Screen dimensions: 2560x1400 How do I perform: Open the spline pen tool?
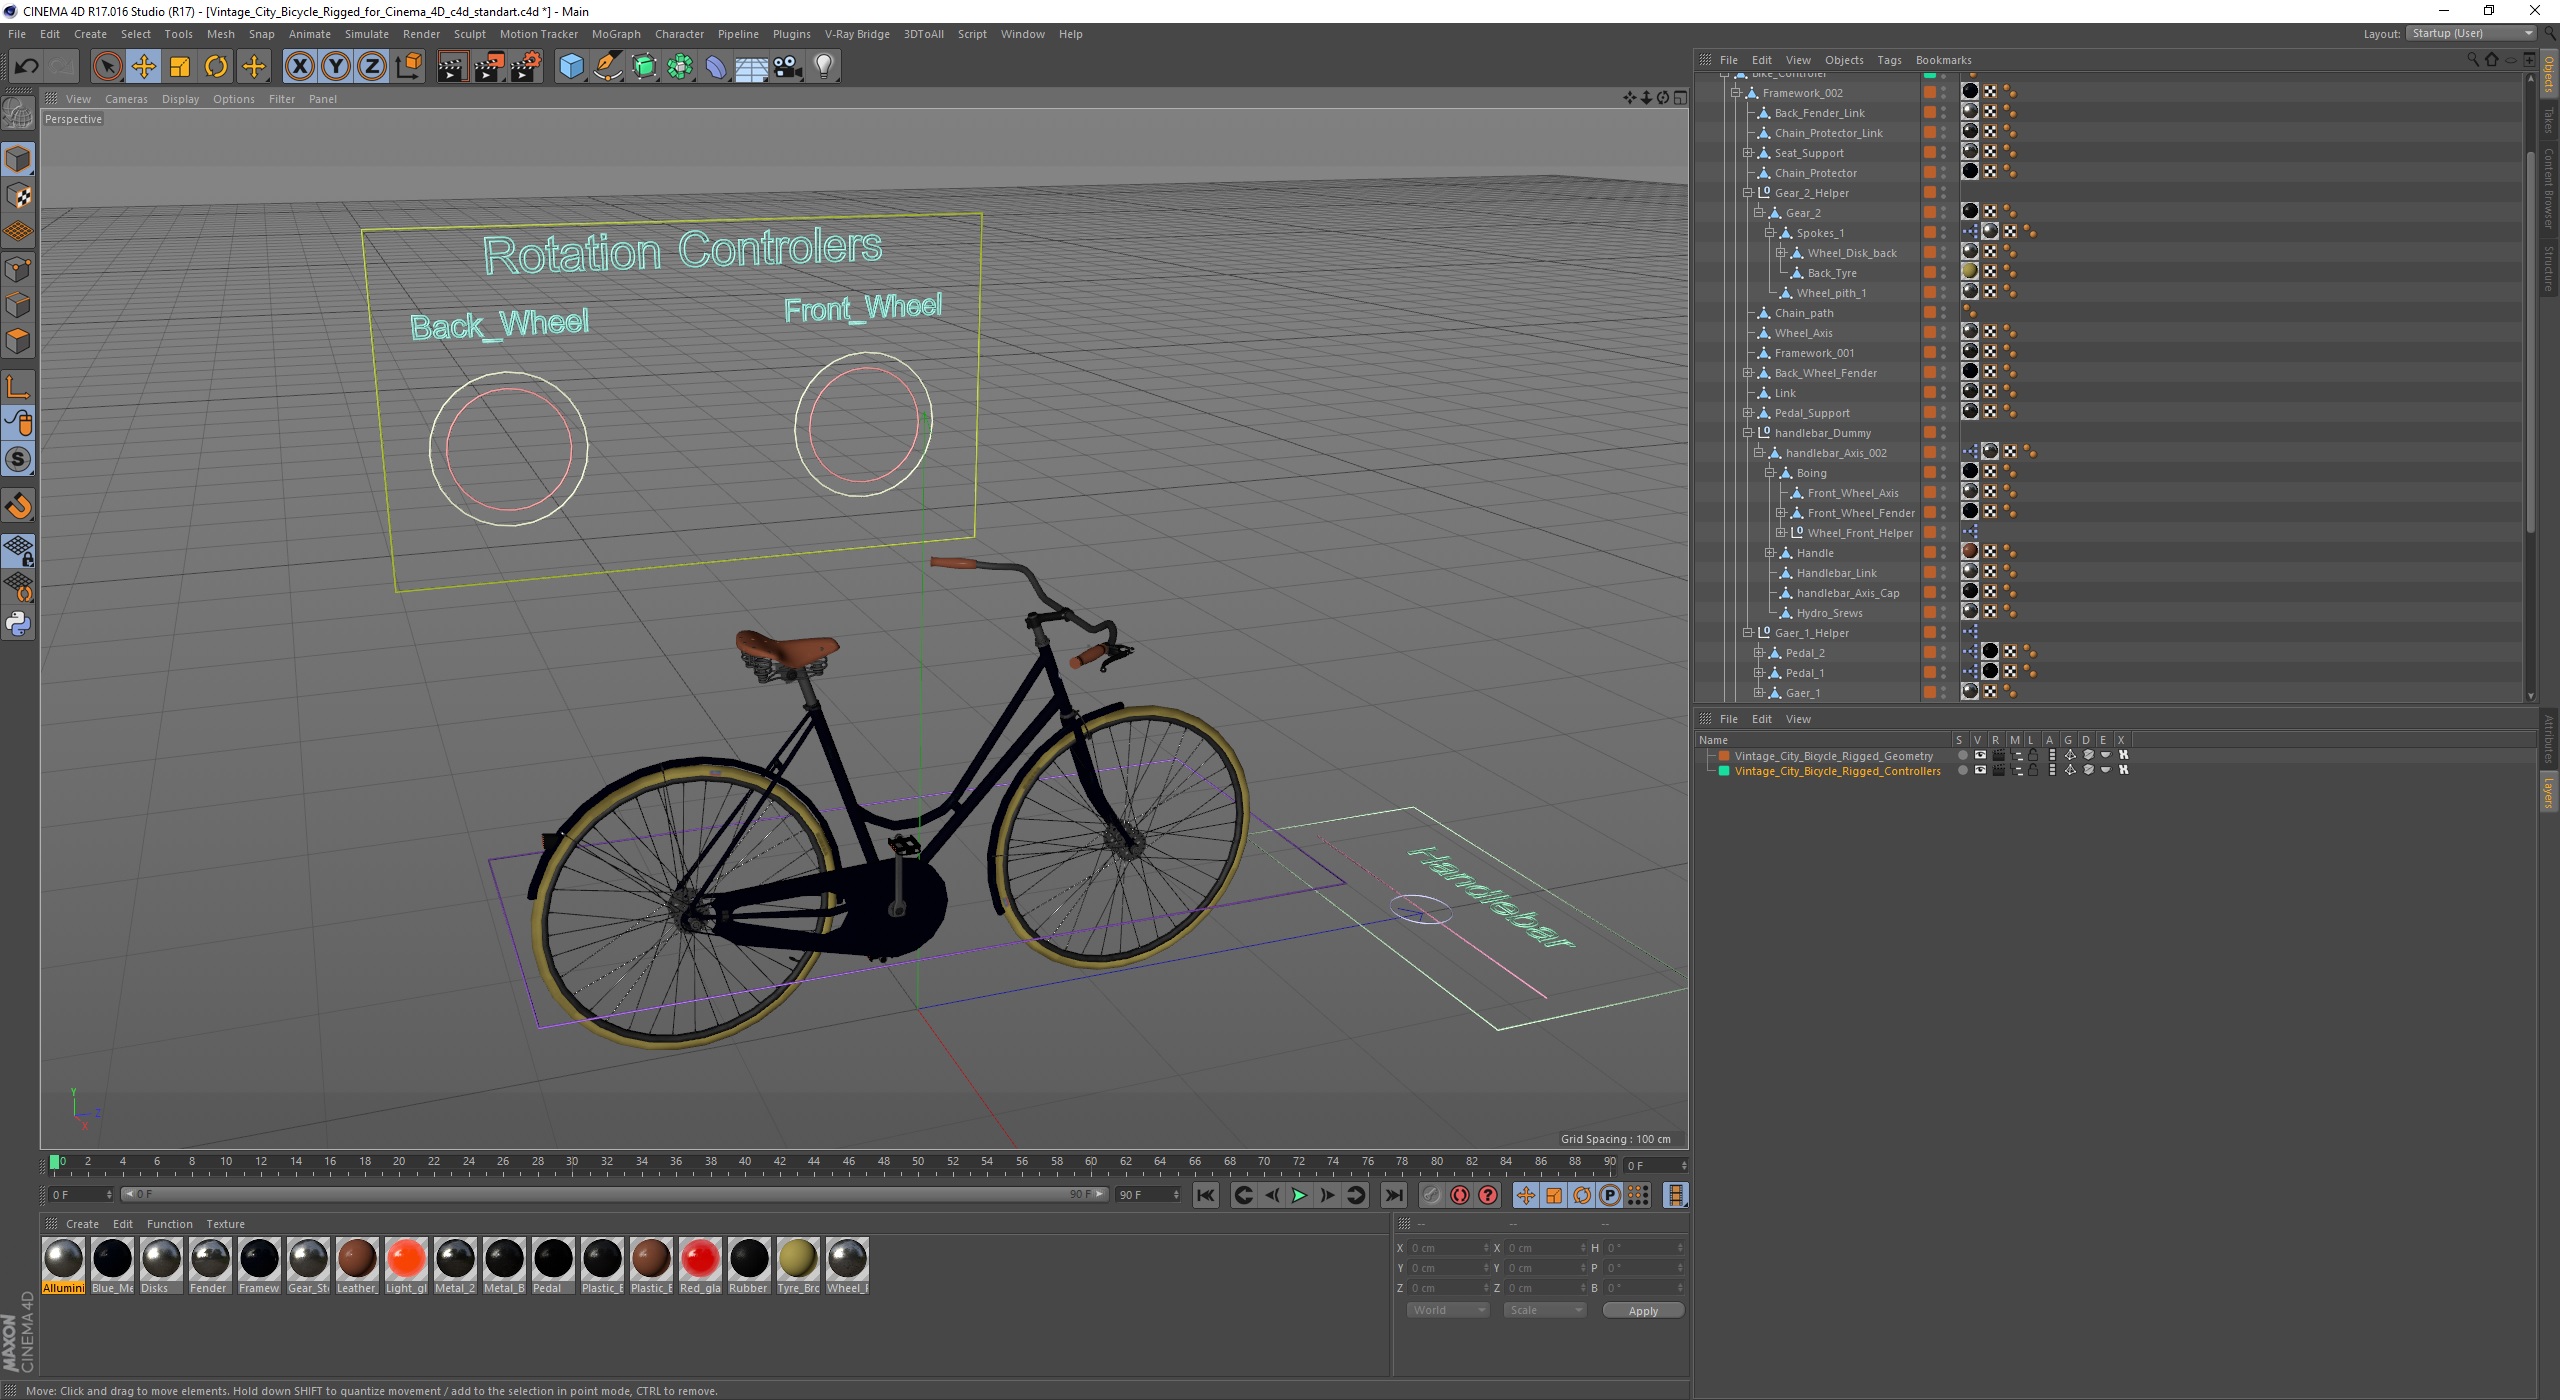pos(607,67)
